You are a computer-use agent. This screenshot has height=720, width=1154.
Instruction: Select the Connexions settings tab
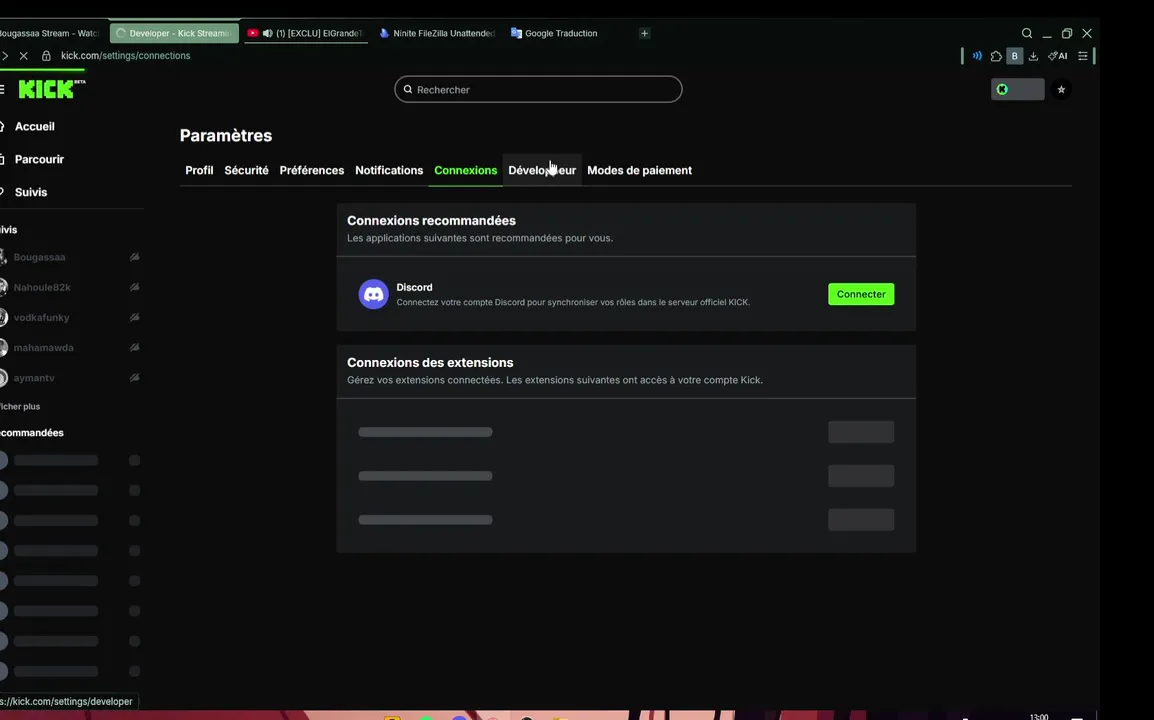click(465, 170)
